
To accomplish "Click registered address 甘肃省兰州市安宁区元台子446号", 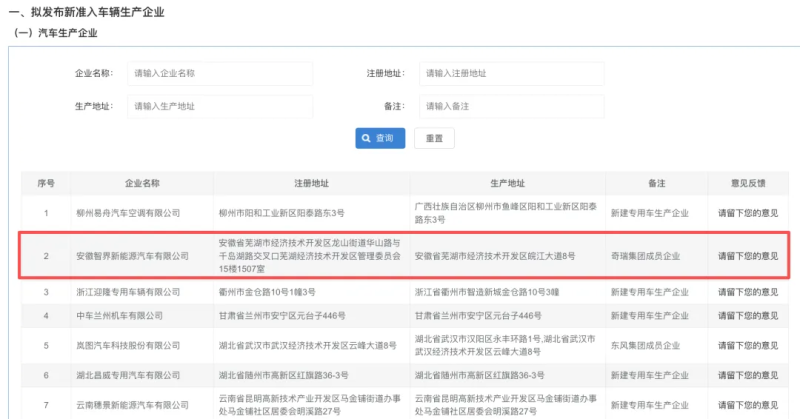I will pyautogui.click(x=282, y=316).
